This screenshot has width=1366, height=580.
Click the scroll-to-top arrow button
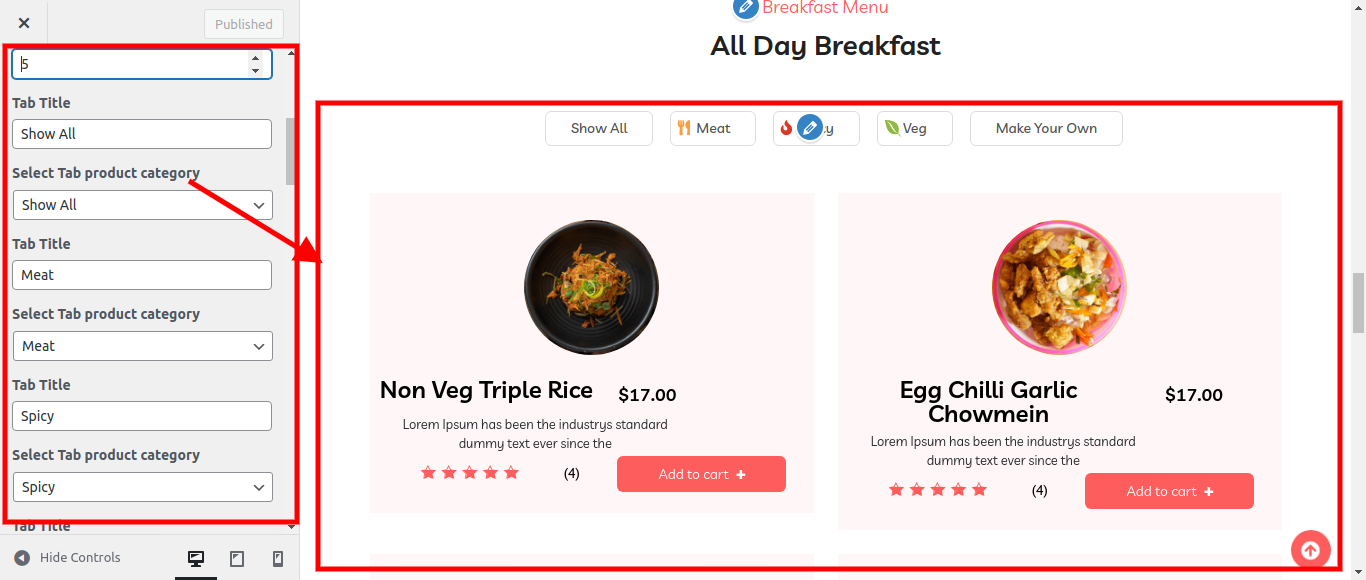pos(1310,549)
